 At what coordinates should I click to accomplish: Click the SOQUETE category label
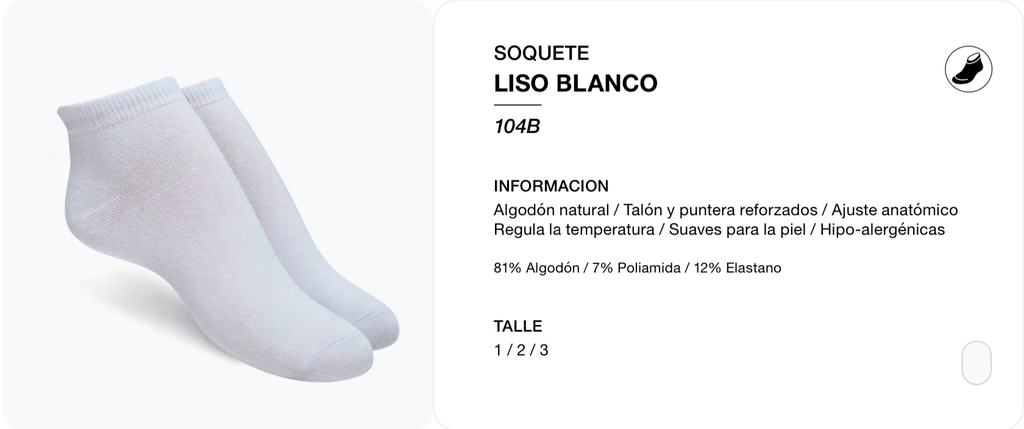541,53
